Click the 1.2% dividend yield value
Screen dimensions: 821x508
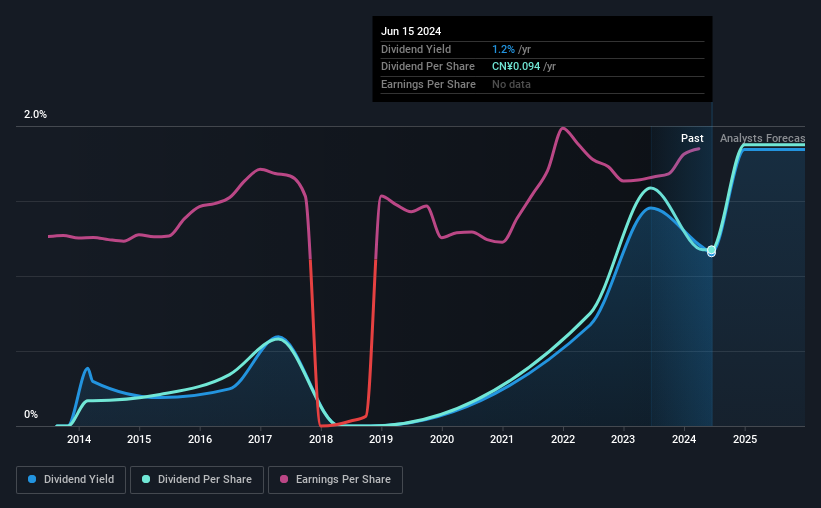click(503, 49)
